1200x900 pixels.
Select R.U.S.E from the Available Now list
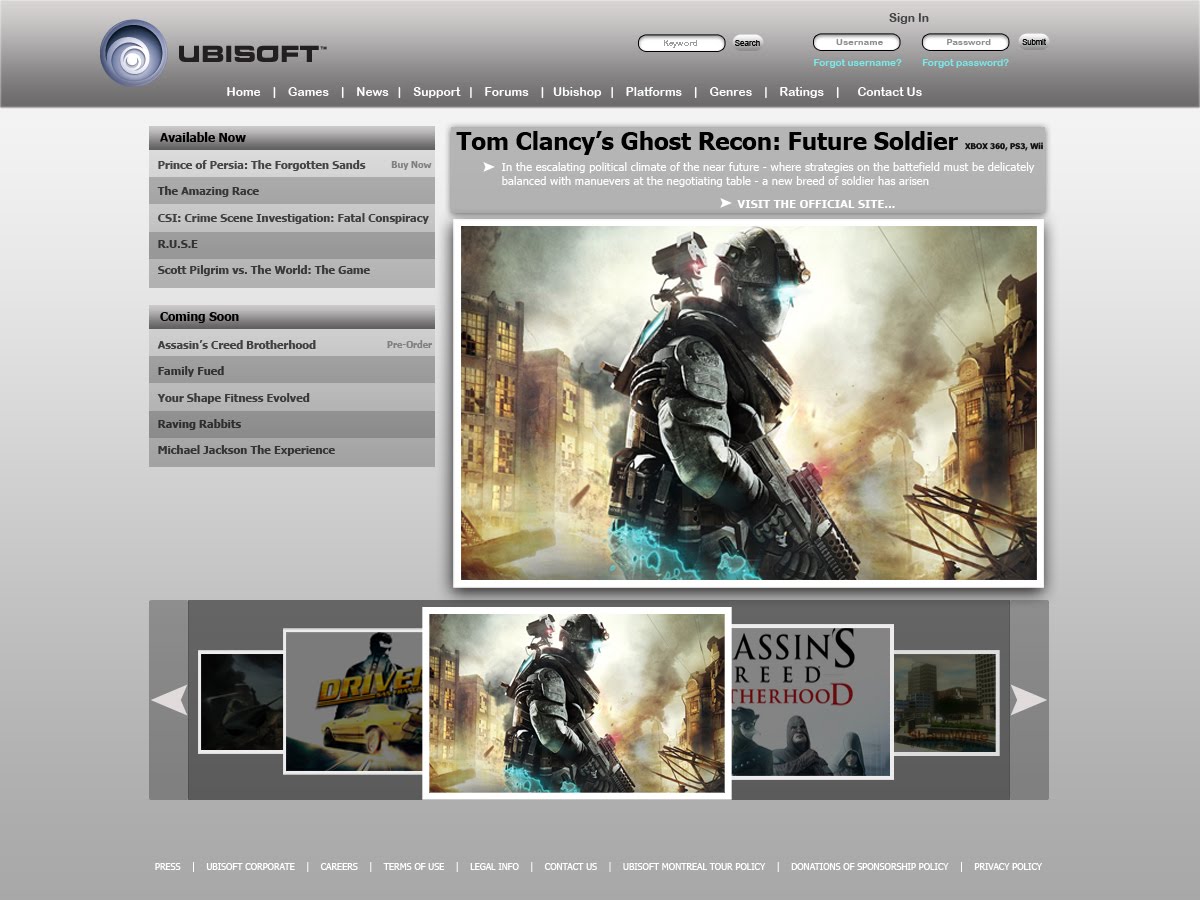tap(178, 244)
